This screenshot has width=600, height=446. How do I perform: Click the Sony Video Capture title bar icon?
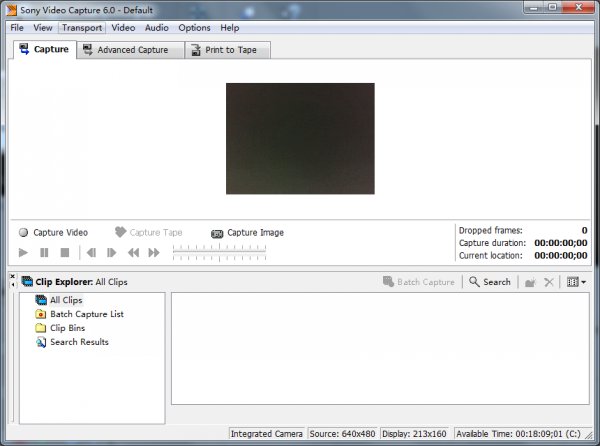coord(11,10)
